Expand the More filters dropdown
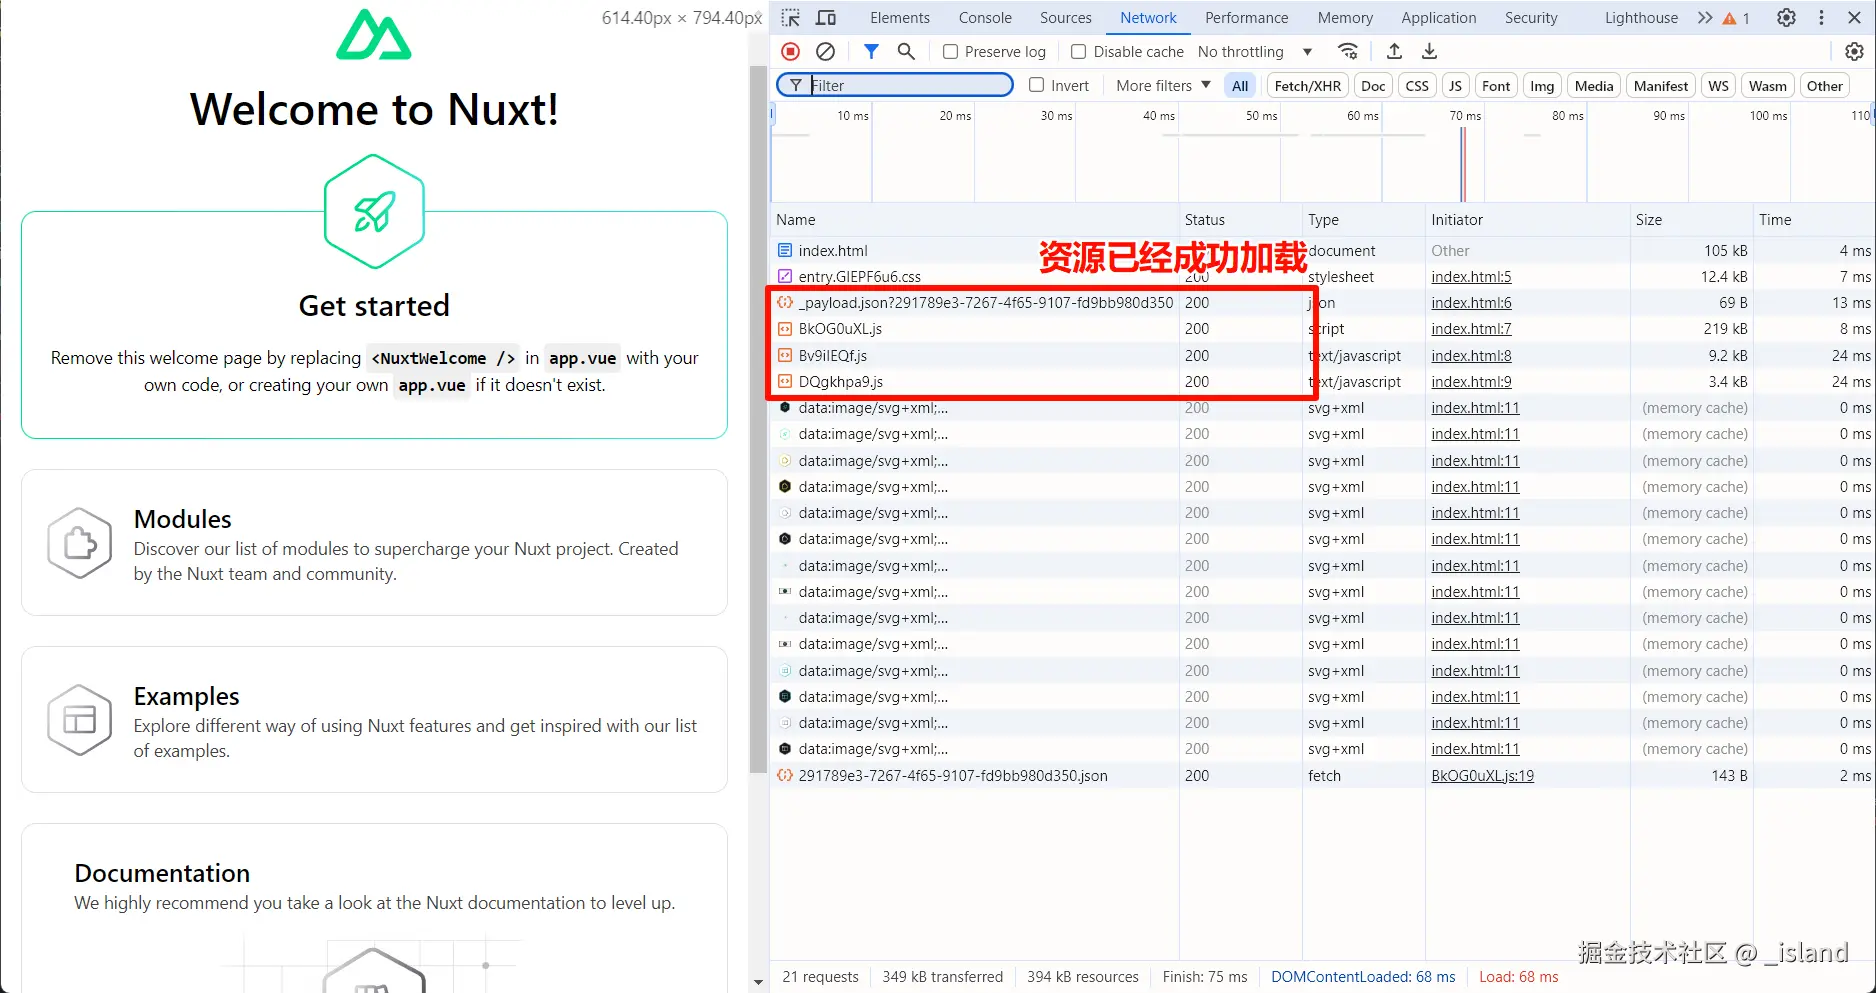 click(x=1163, y=86)
